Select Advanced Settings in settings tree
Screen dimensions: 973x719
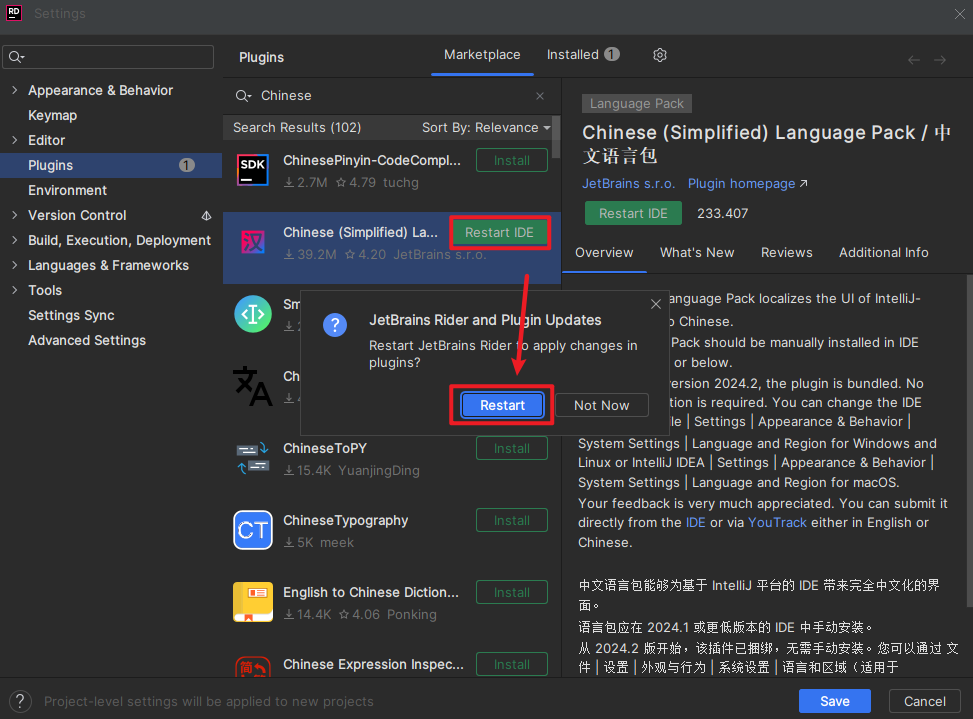tap(87, 340)
